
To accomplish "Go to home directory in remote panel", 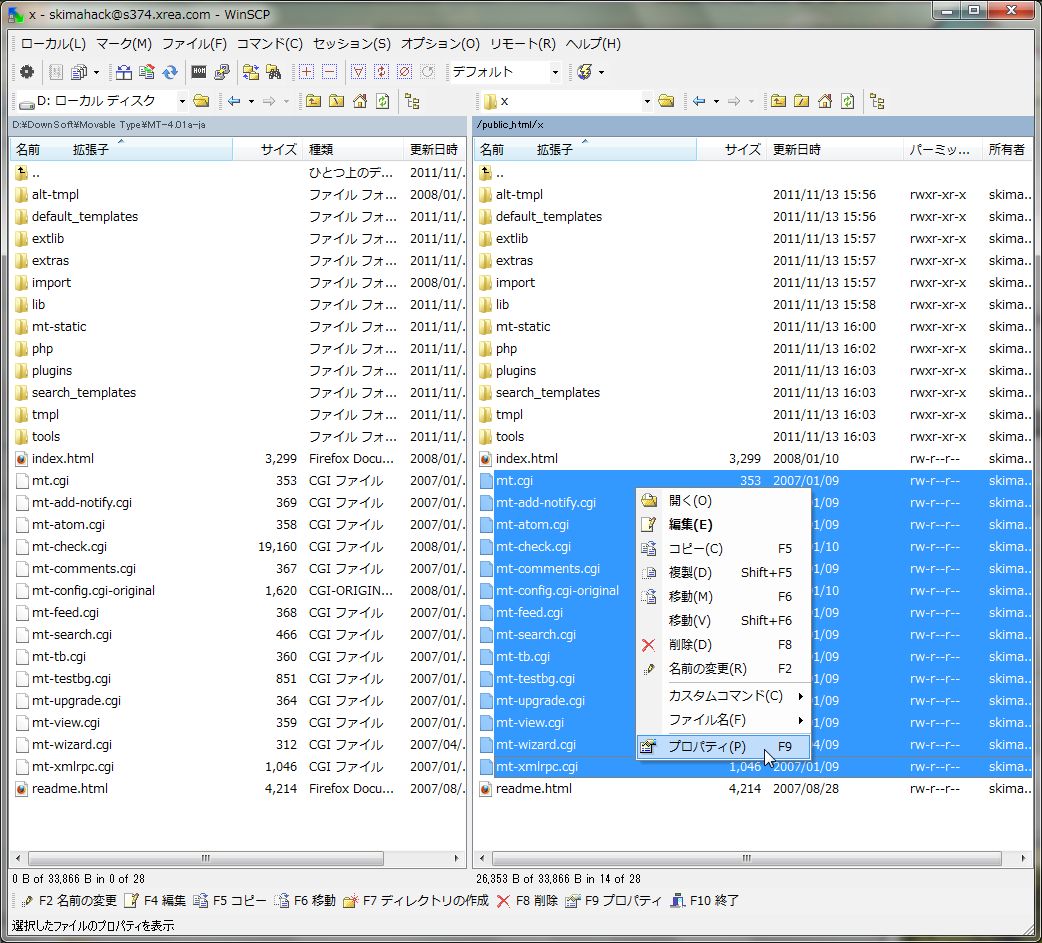I will click(825, 101).
